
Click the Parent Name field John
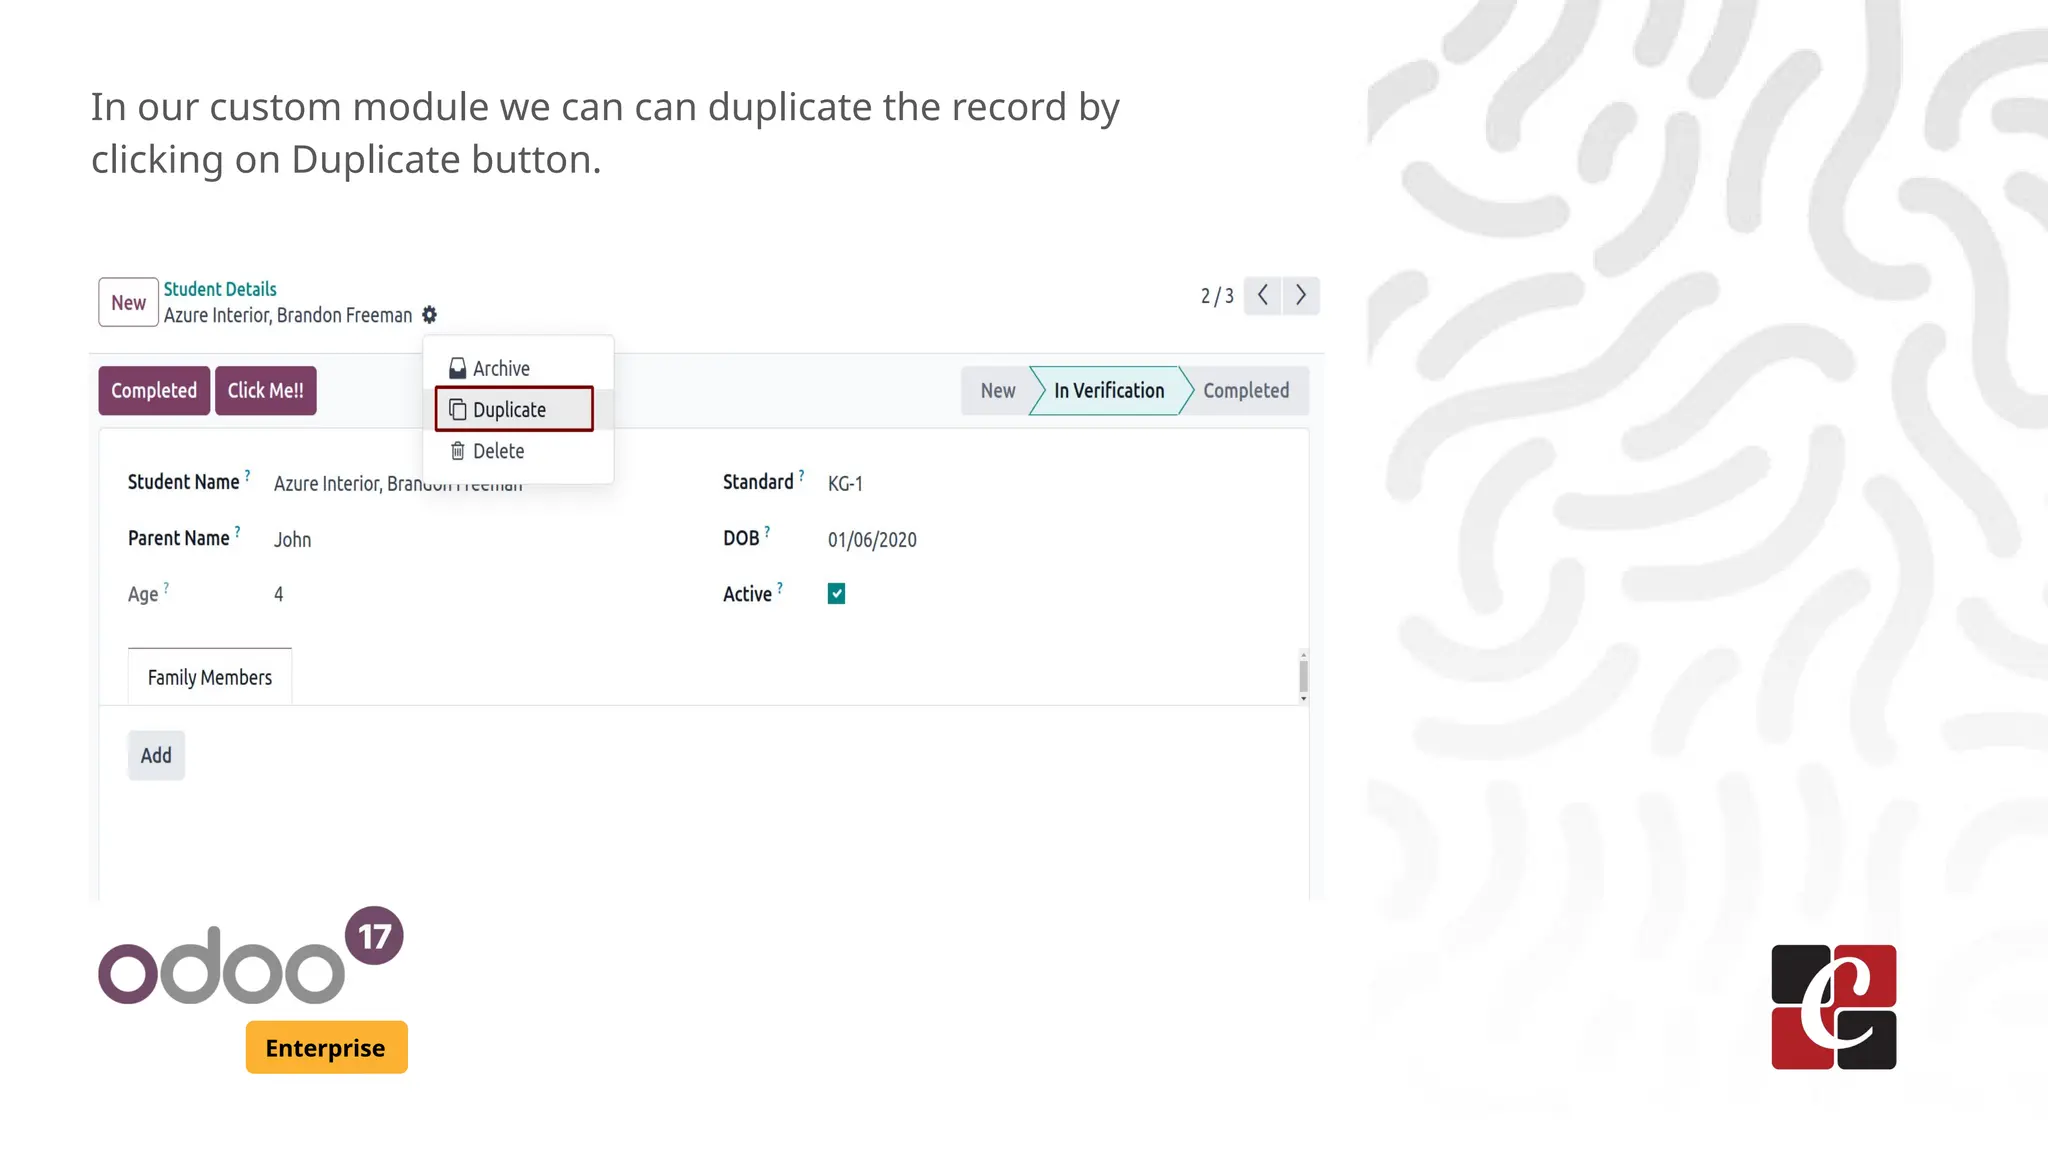[x=293, y=540]
